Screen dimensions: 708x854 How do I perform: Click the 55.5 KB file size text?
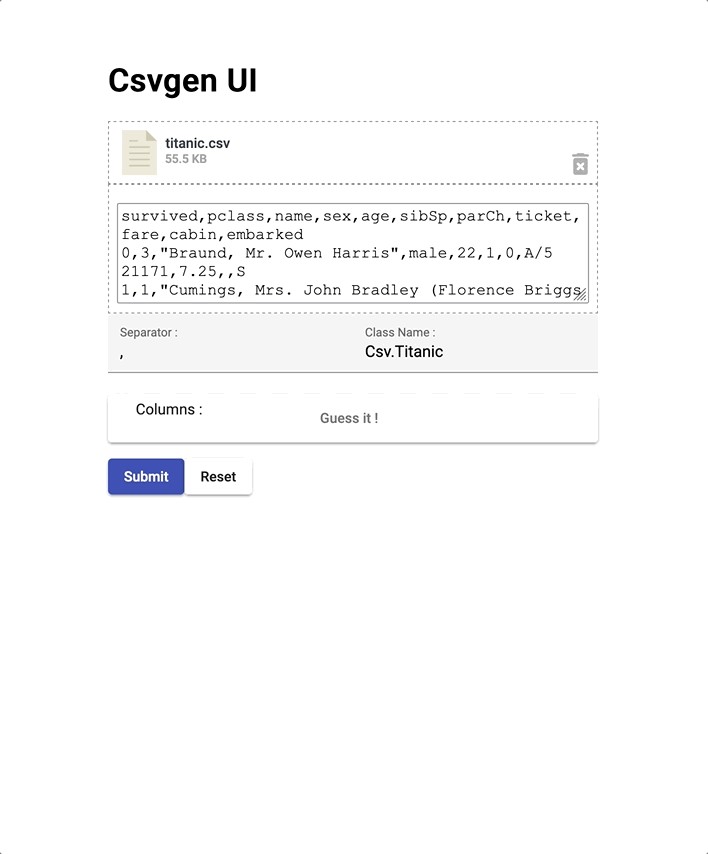186,159
